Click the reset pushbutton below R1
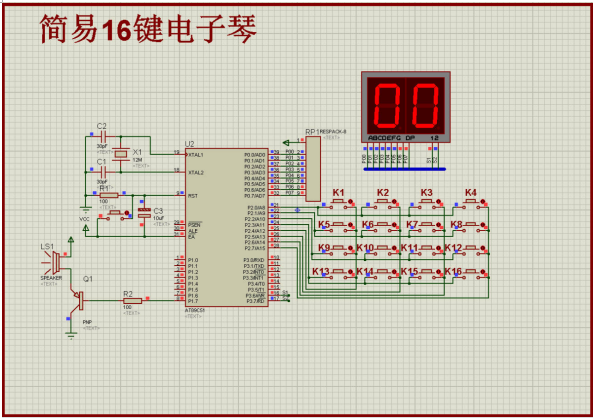Viewport: 594px width, 418px height. [x=115, y=215]
